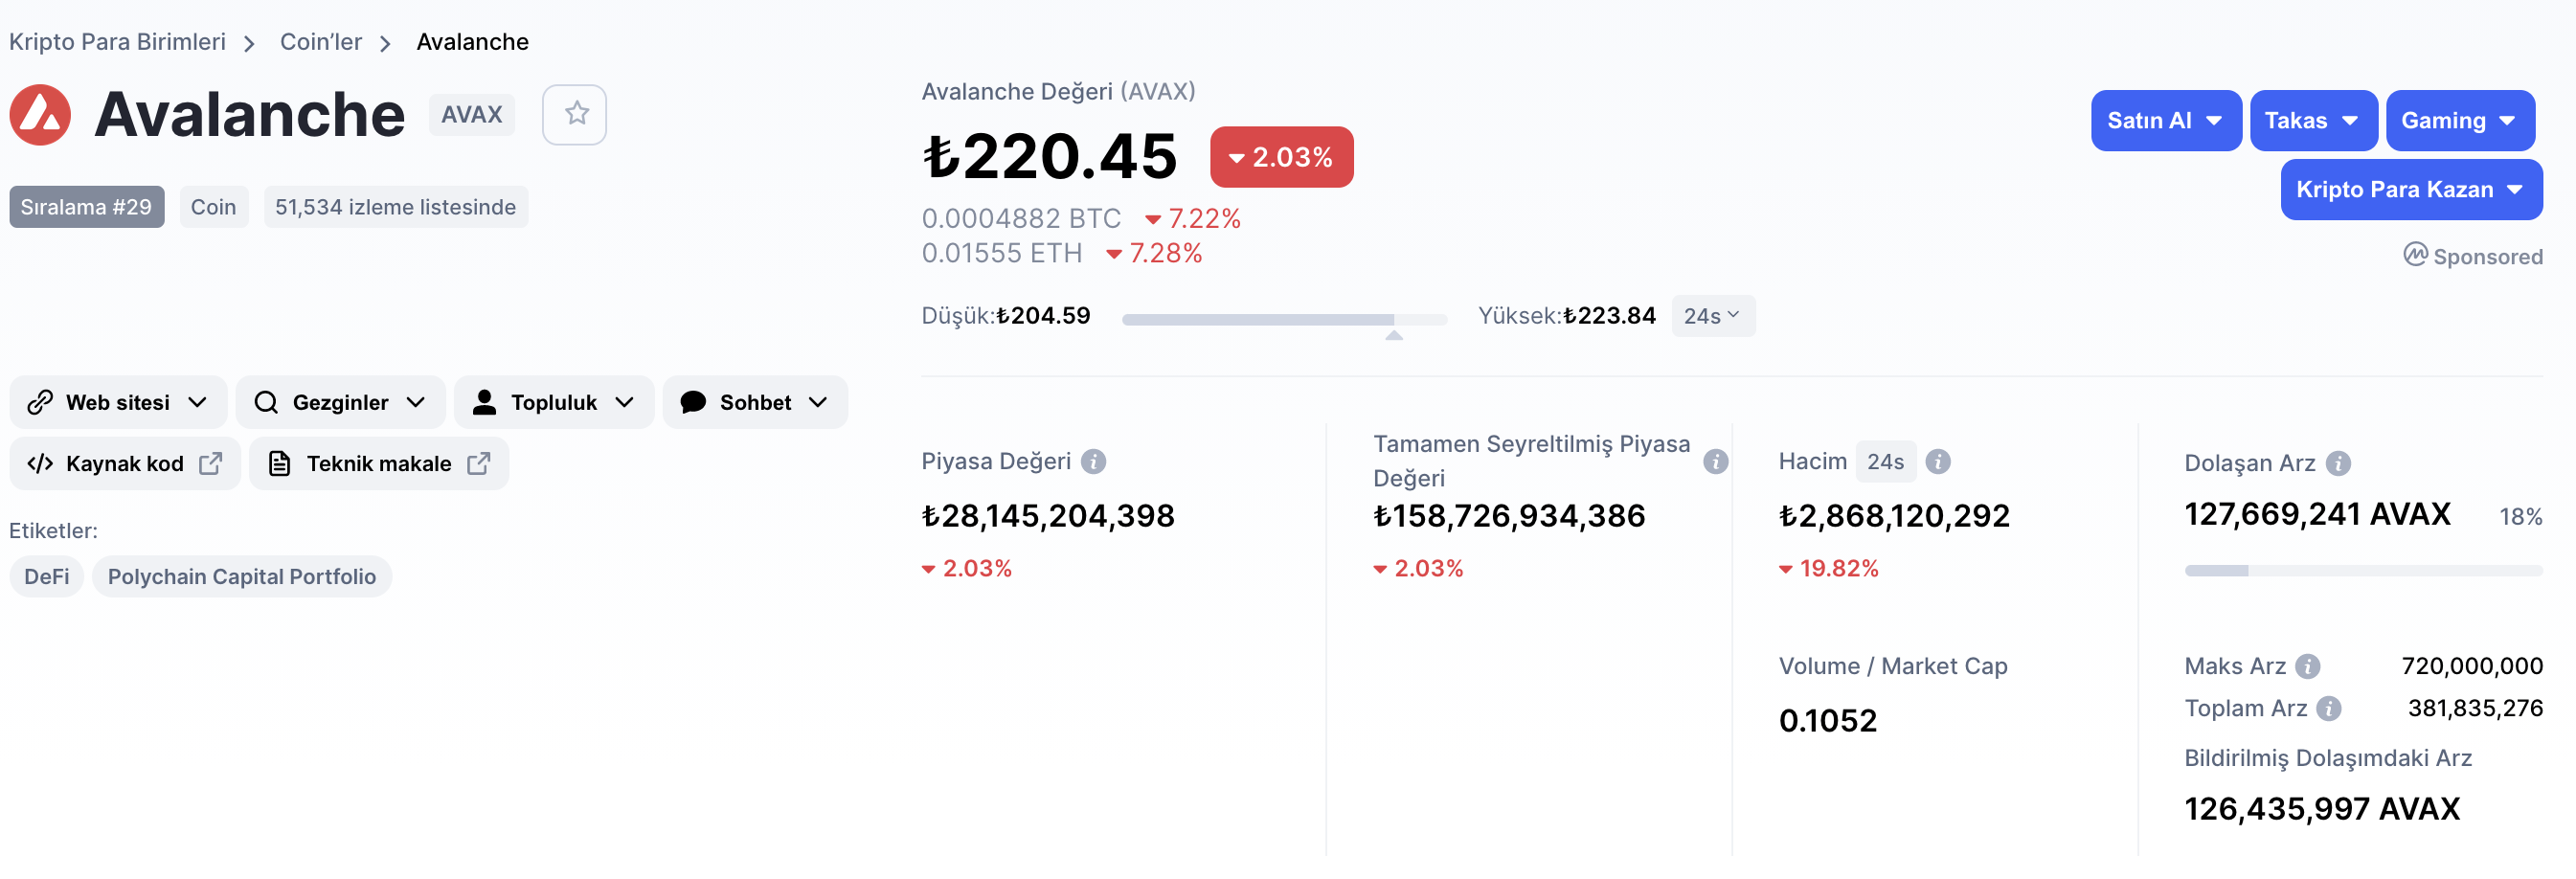This screenshot has width=2576, height=879.
Task: Add Avalanche to watchlist with star icon
Action: coord(574,115)
